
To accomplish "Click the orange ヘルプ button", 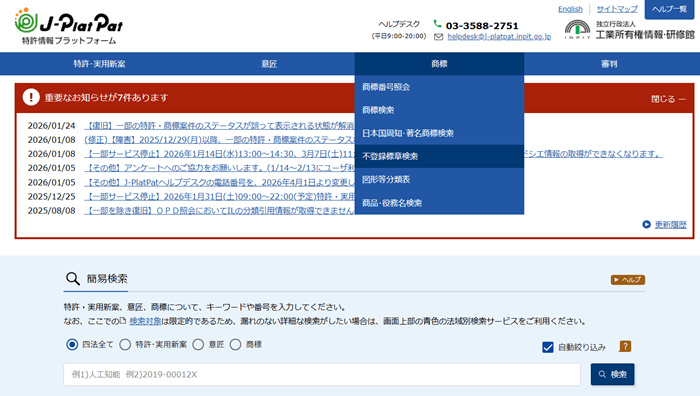I will [x=628, y=280].
